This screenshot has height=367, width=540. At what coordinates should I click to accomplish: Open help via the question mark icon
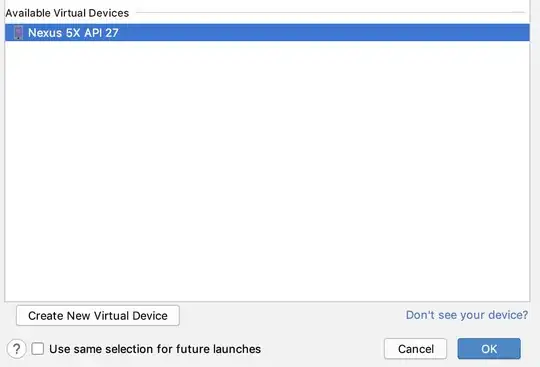(x=16, y=349)
